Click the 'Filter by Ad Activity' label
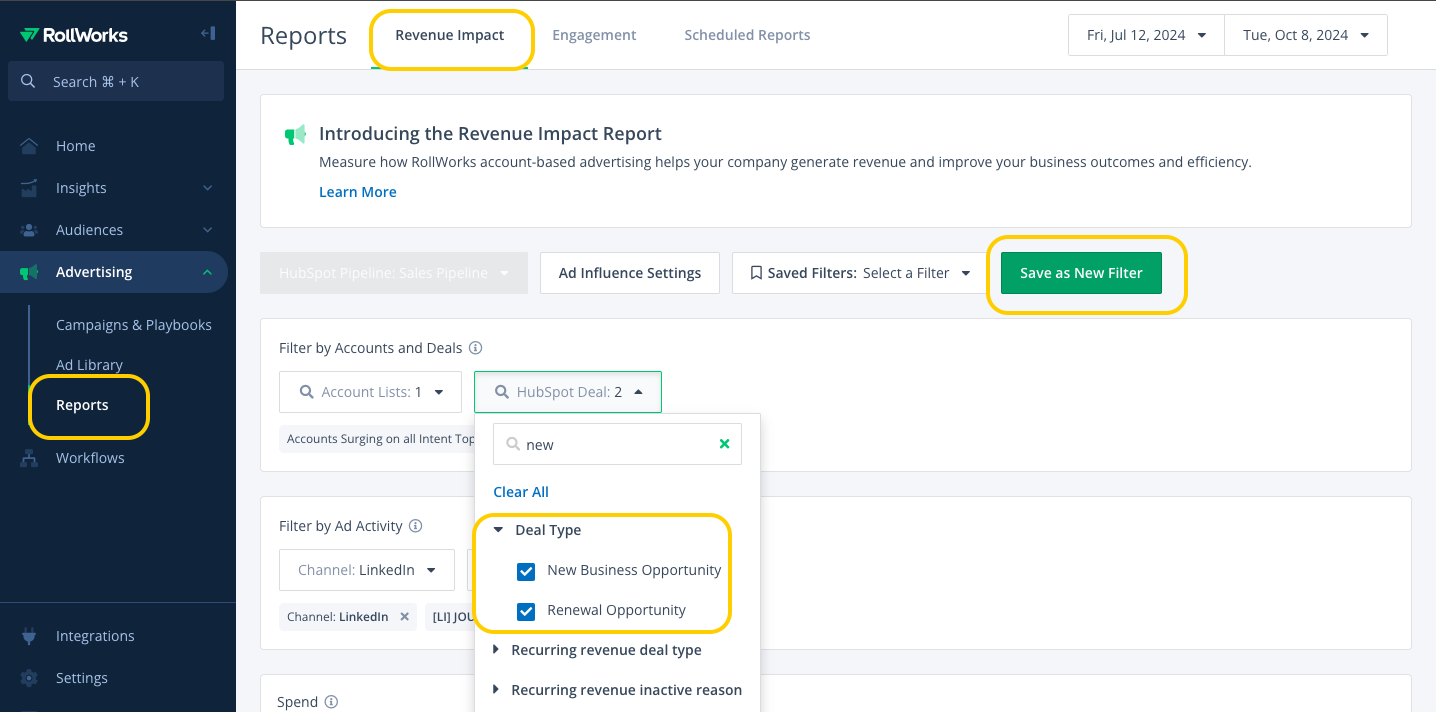Viewport: 1436px width, 712px height. click(x=341, y=526)
